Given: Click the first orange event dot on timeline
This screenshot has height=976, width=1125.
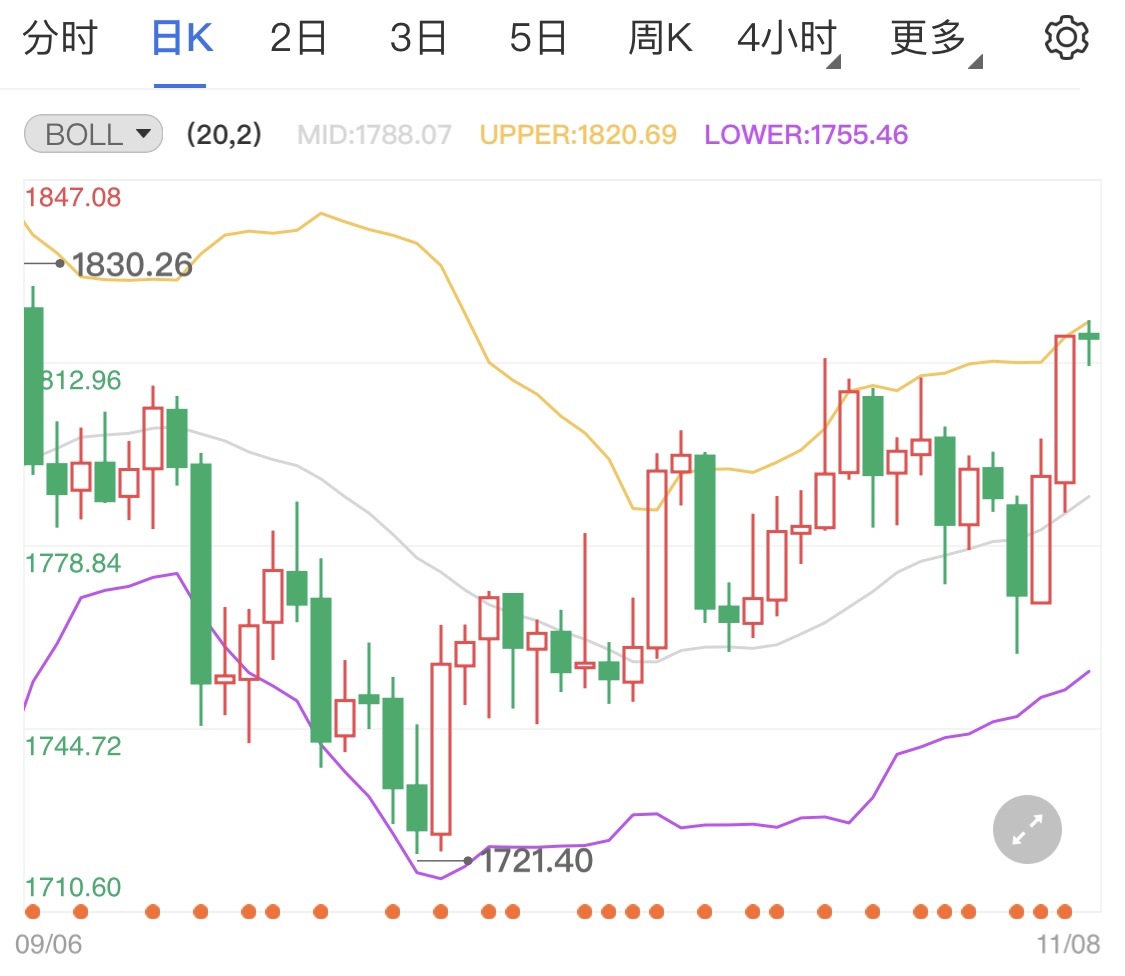Looking at the screenshot, I should pyautogui.click(x=32, y=911).
